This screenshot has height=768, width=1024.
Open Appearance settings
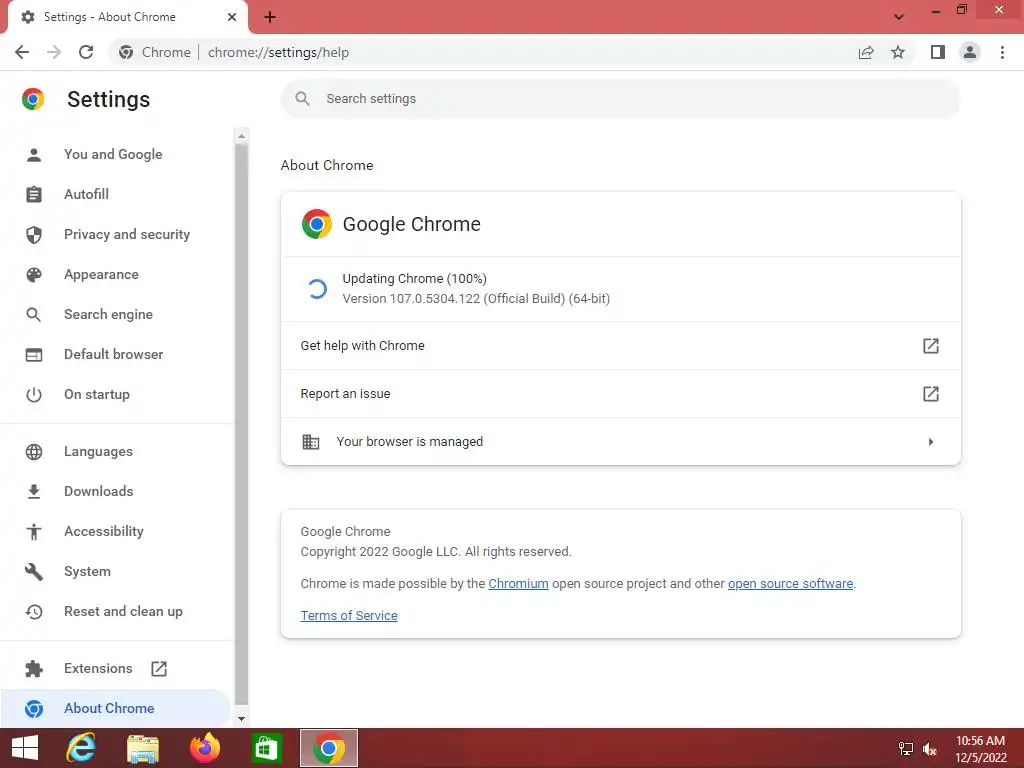[x=101, y=274]
